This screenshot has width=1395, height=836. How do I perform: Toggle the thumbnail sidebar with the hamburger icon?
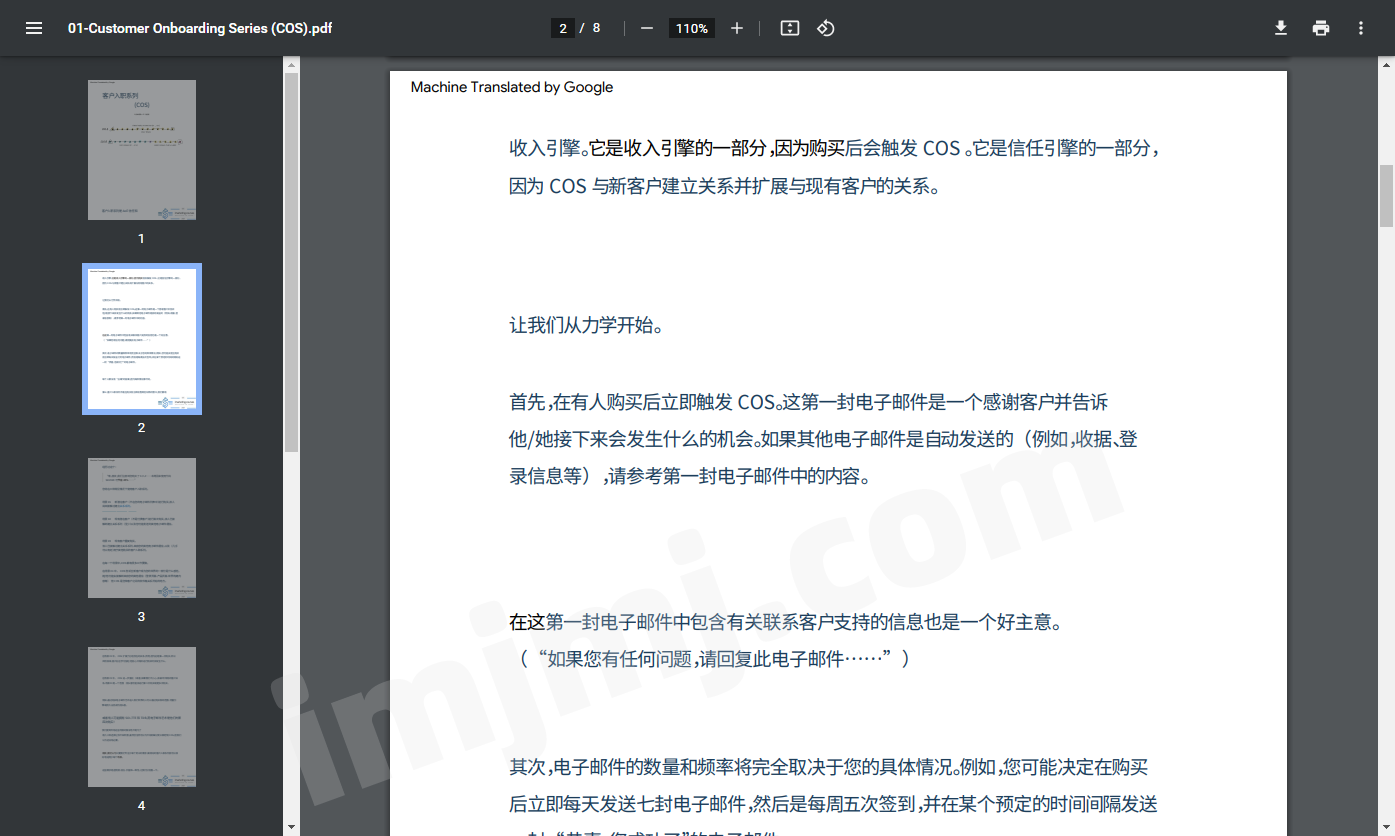(x=34, y=28)
